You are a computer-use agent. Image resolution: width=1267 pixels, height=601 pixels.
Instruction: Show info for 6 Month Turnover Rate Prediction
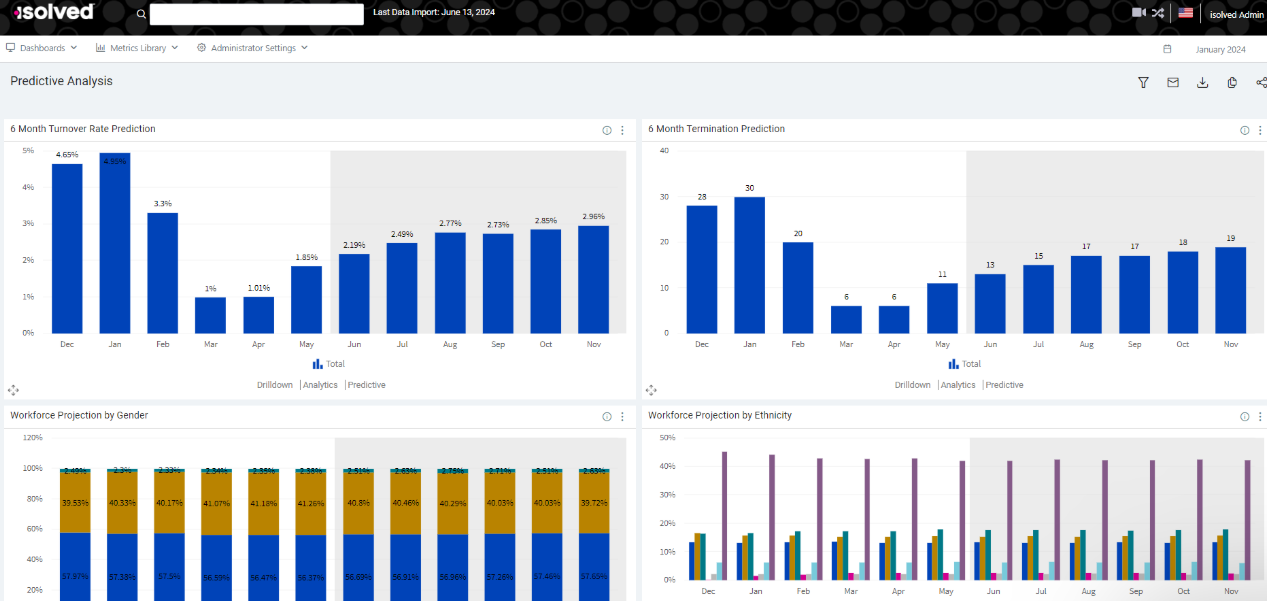tap(607, 130)
